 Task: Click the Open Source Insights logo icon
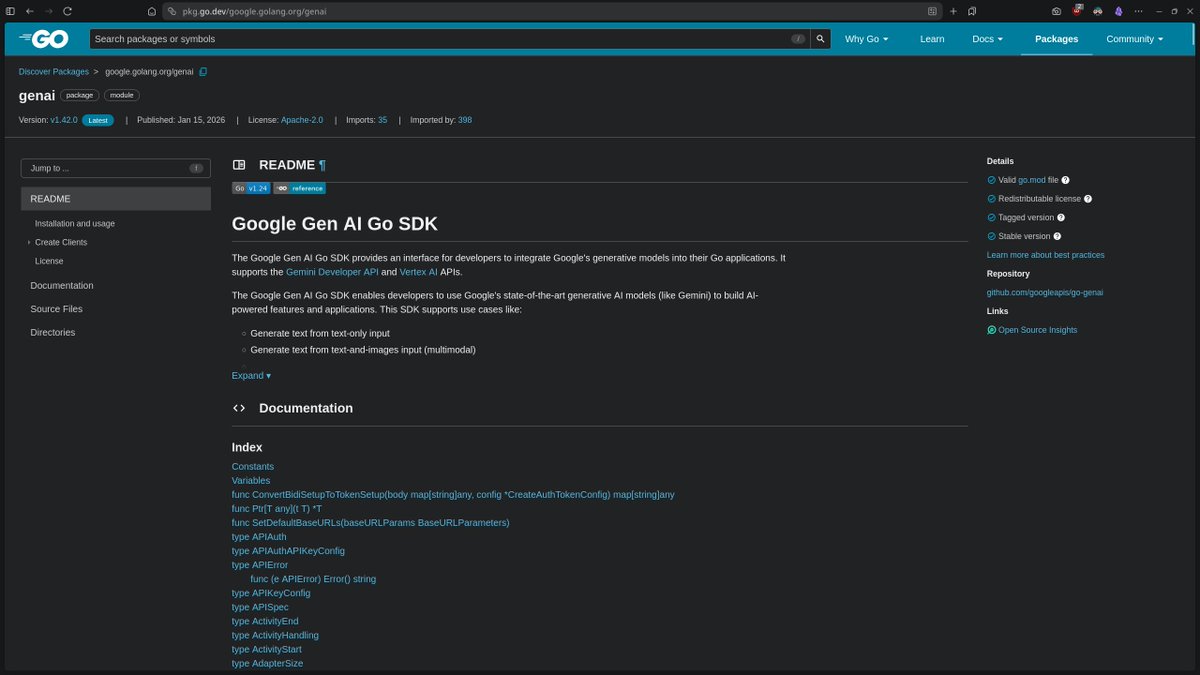tap(992, 330)
